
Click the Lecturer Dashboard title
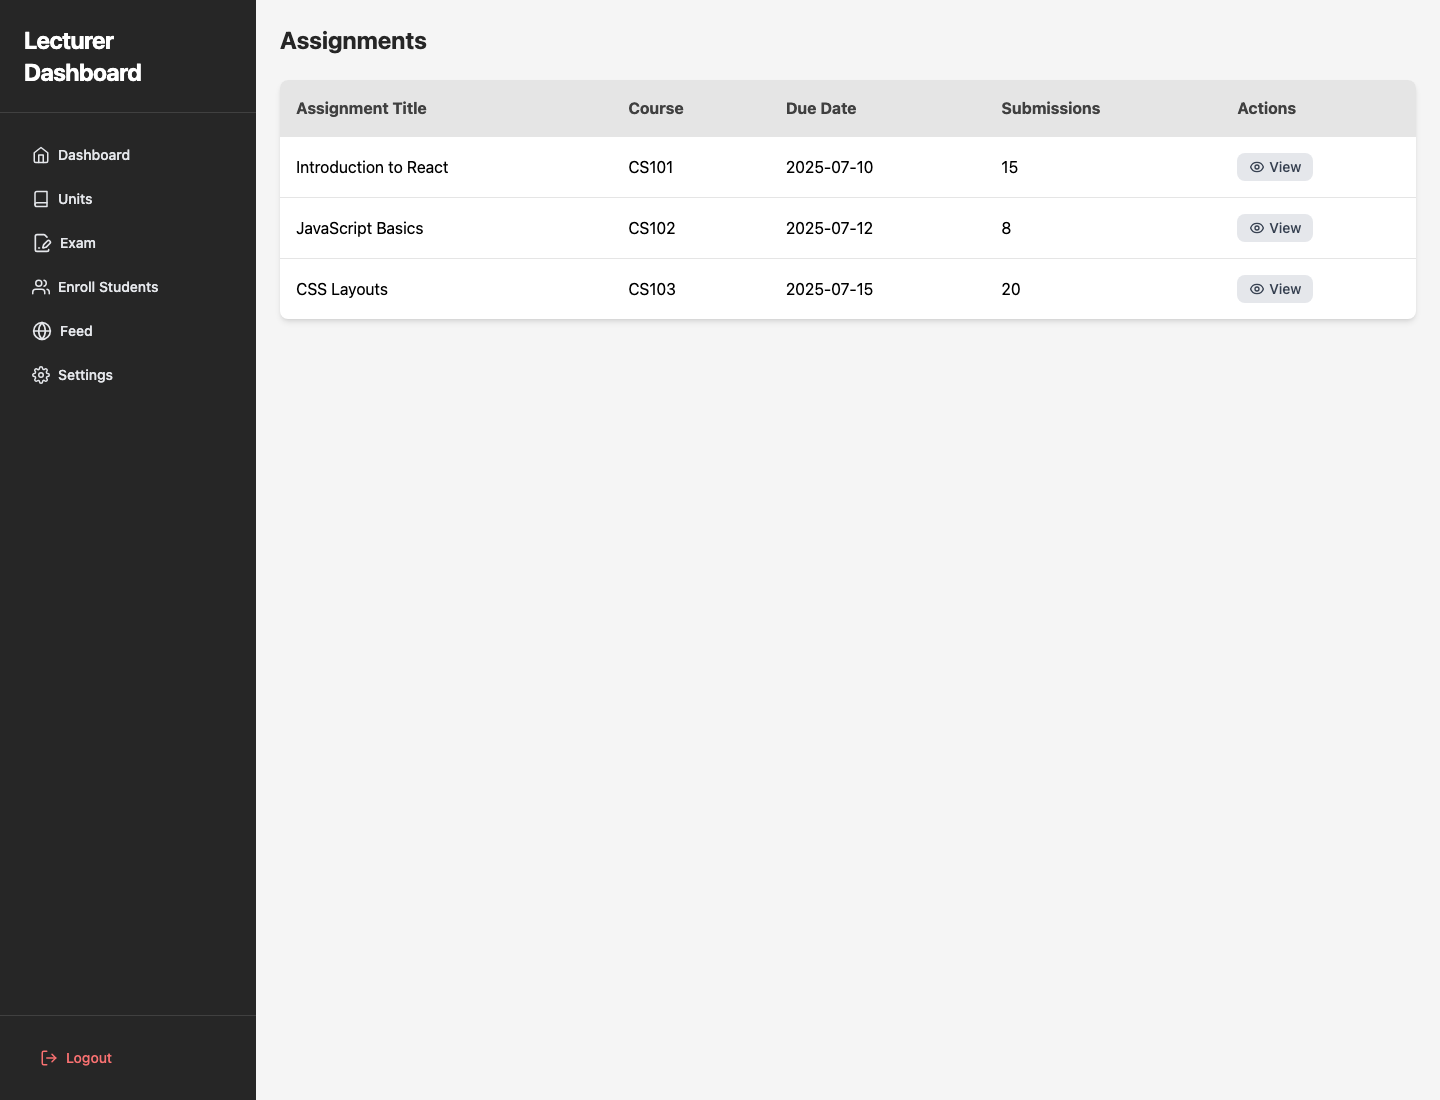click(83, 57)
